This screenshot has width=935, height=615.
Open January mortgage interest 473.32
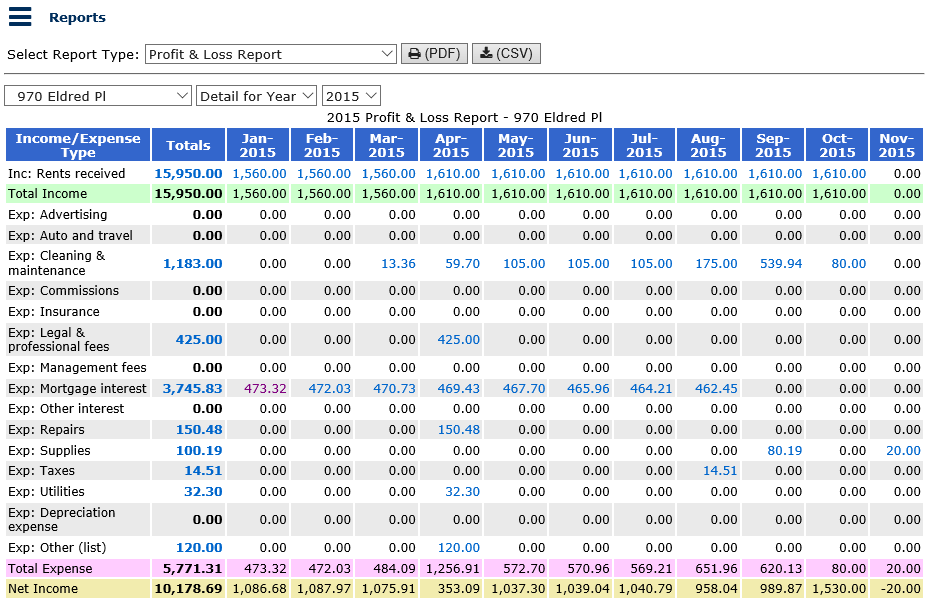pyautogui.click(x=265, y=389)
